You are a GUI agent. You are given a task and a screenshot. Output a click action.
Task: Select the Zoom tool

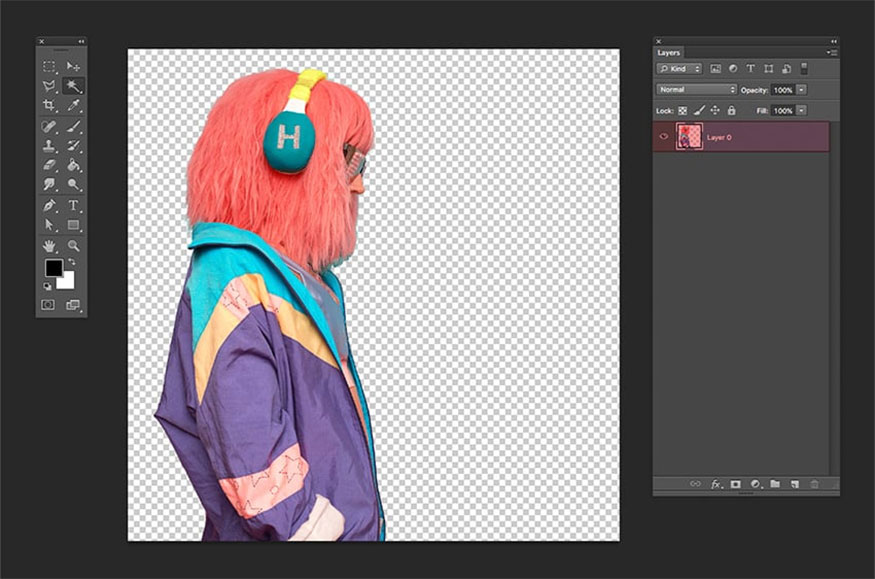pyautogui.click(x=73, y=245)
